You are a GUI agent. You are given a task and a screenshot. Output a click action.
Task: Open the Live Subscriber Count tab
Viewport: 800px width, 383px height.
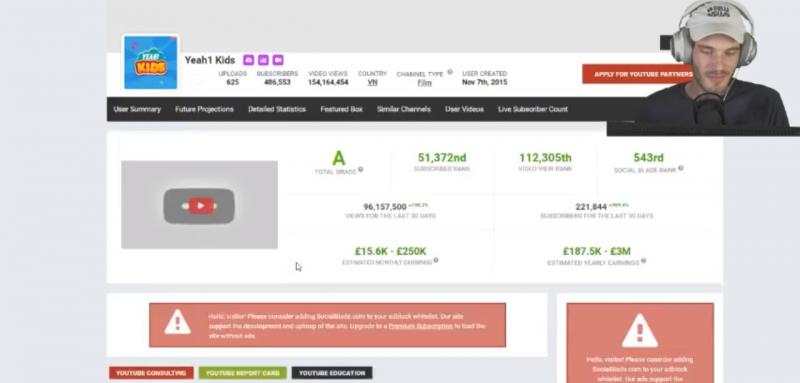coord(533,109)
